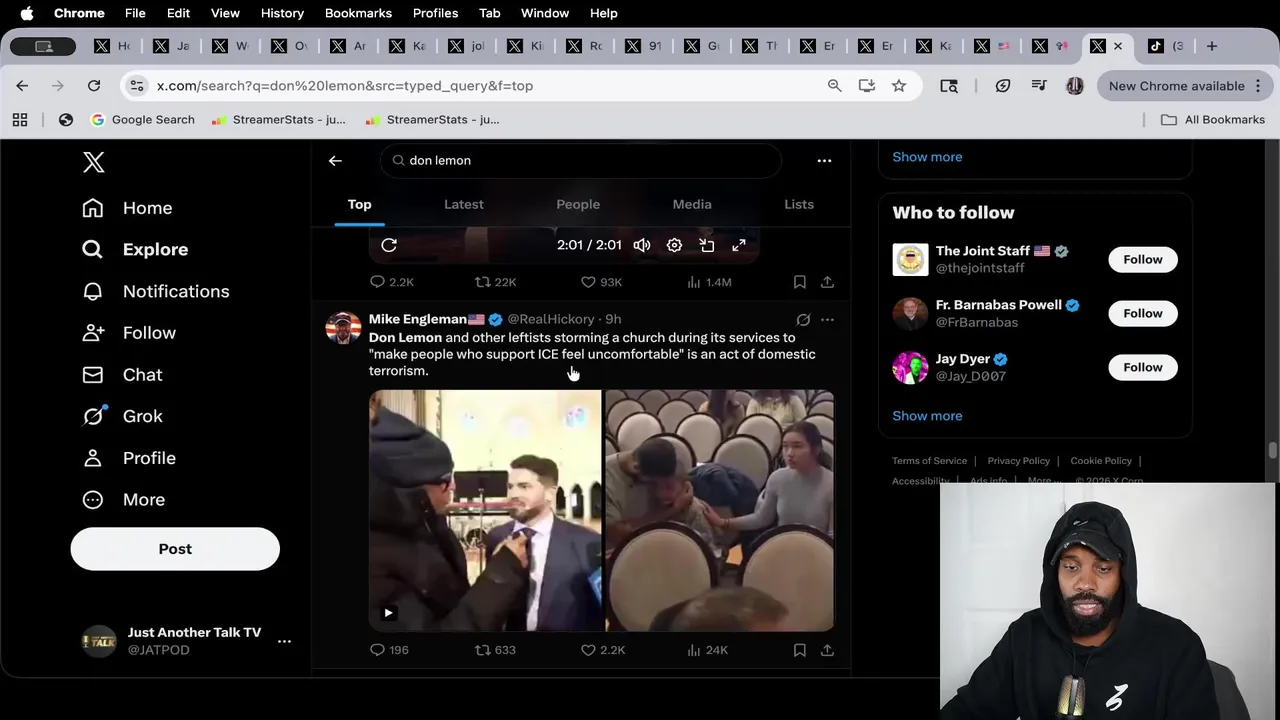Click Grok explain icon on Mike's post
This screenshot has width=1280, height=720.
[803, 320]
